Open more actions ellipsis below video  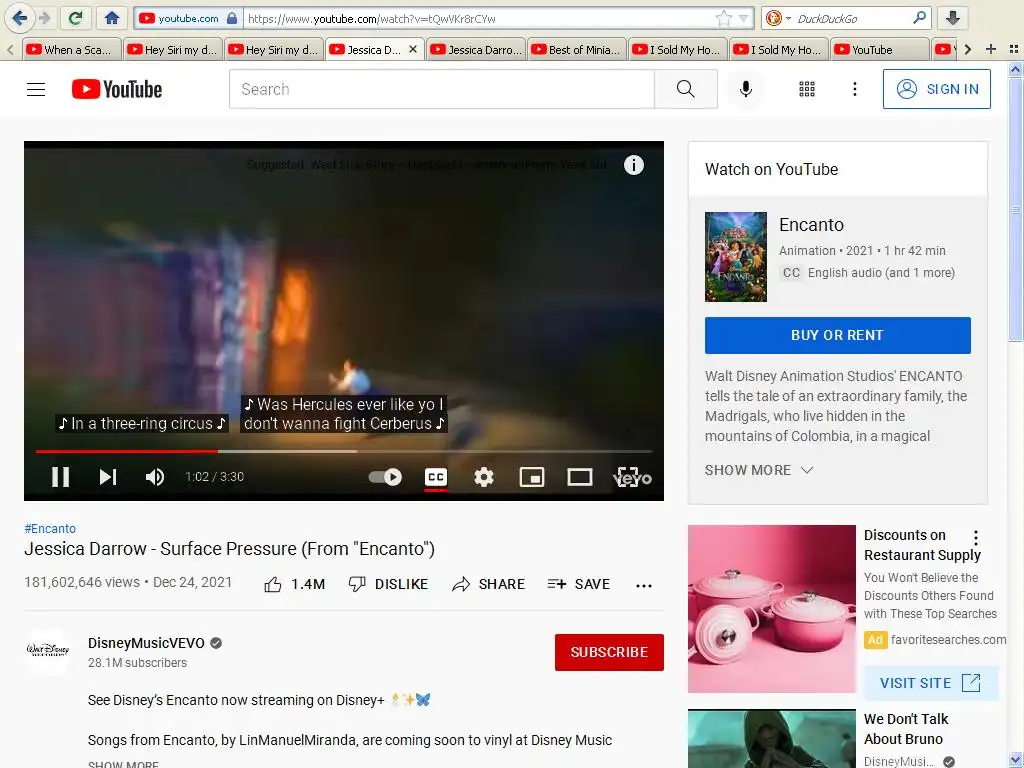(x=644, y=585)
